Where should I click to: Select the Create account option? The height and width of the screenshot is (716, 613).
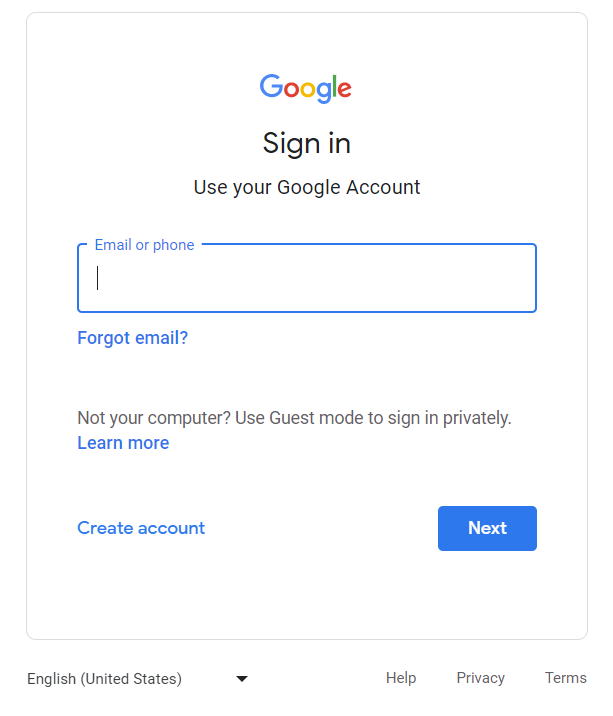(x=141, y=528)
